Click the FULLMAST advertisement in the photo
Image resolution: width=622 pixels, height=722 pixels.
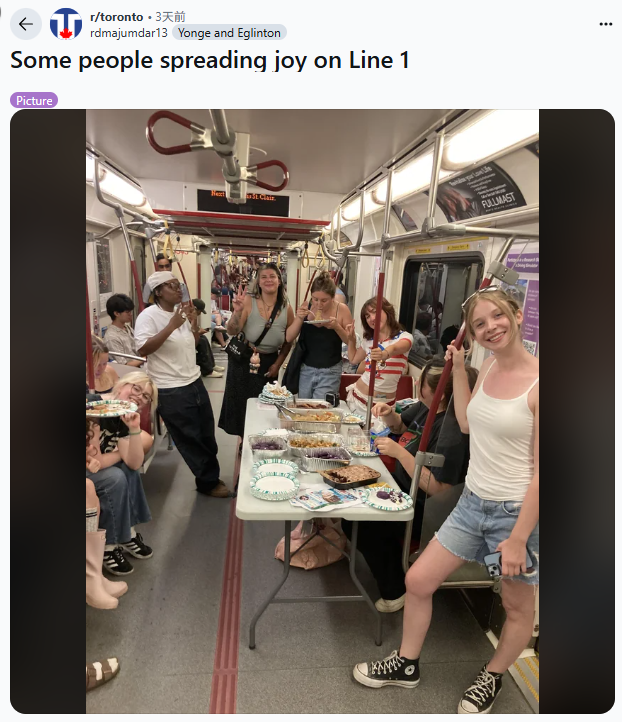coord(480,190)
